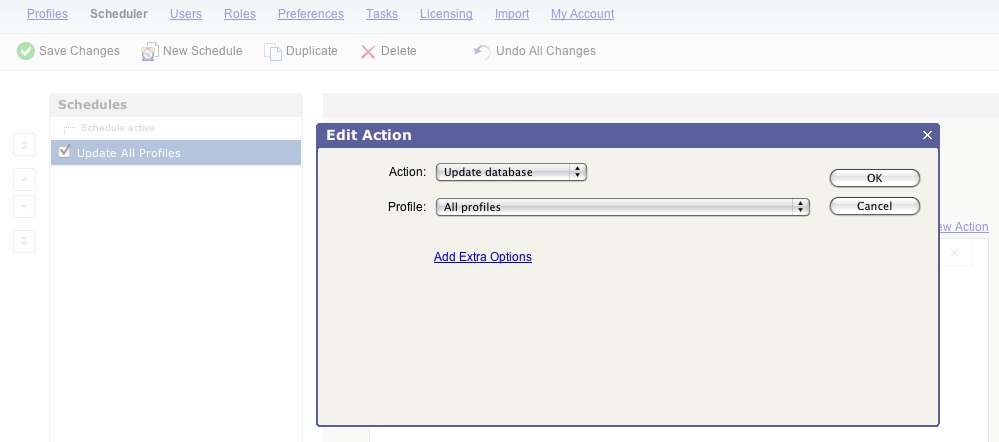
Task: Move schedule to bottom with double-down arrow
Action: click(x=24, y=241)
